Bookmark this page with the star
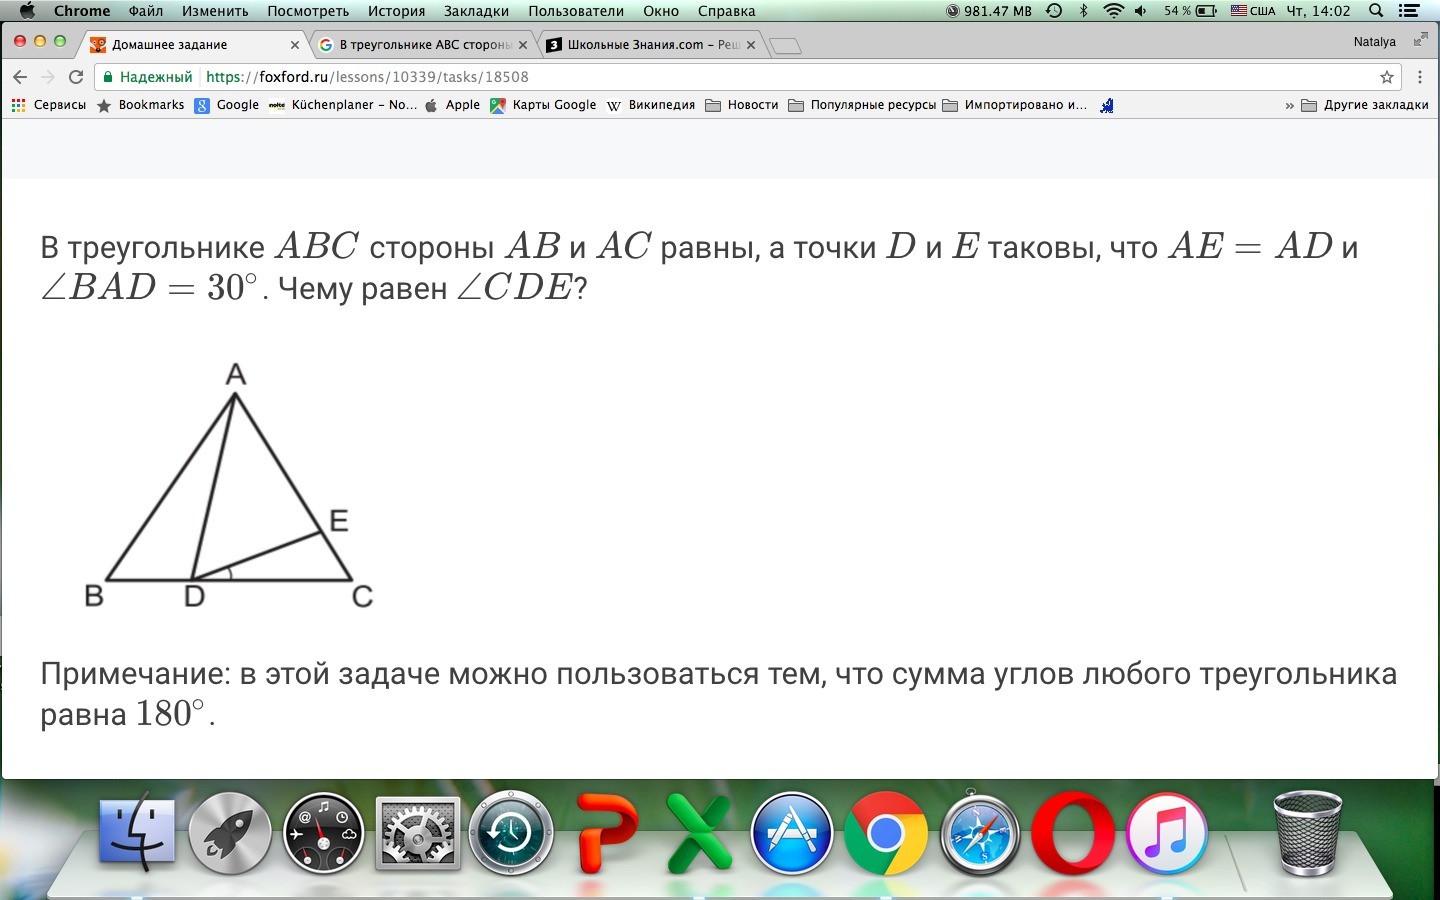 coord(1386,77)
